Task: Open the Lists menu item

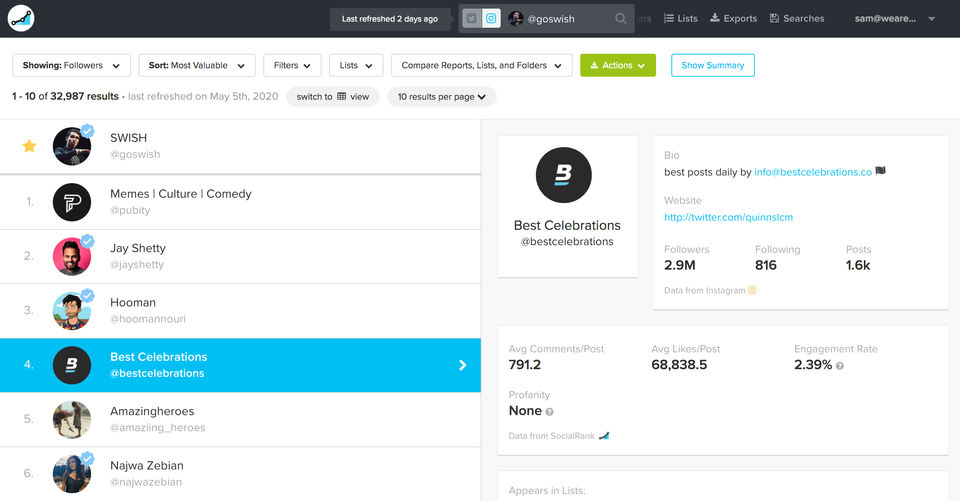Action: tap(681, 18)
